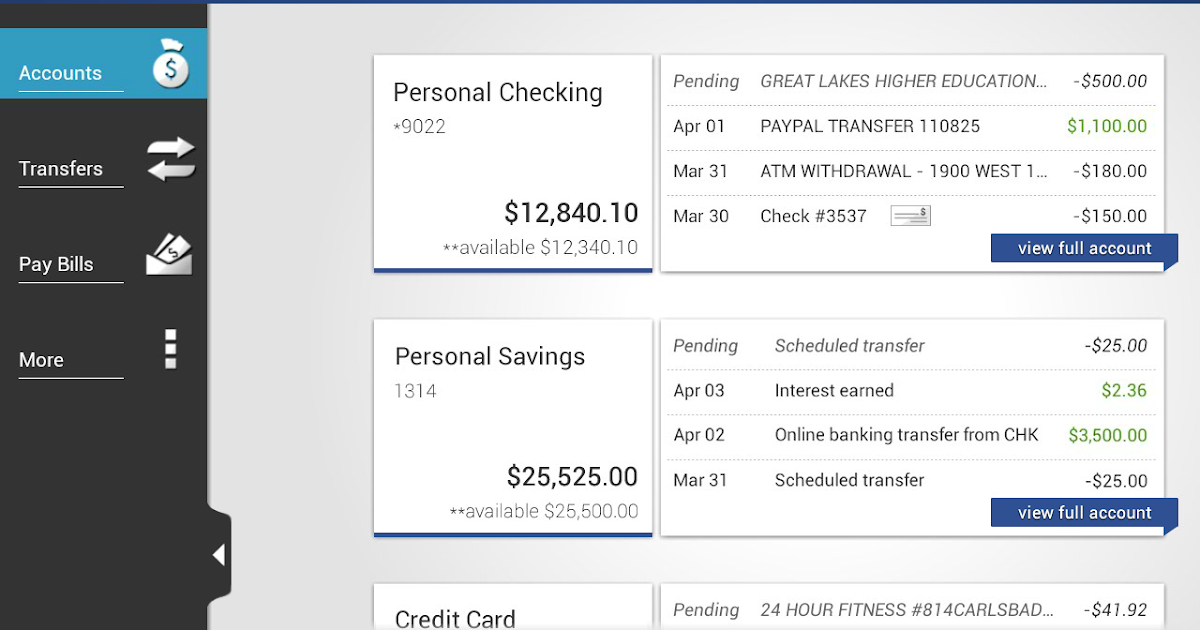
Task: Select the Online banking transfer from CHK row
Action: coord(906,435)
